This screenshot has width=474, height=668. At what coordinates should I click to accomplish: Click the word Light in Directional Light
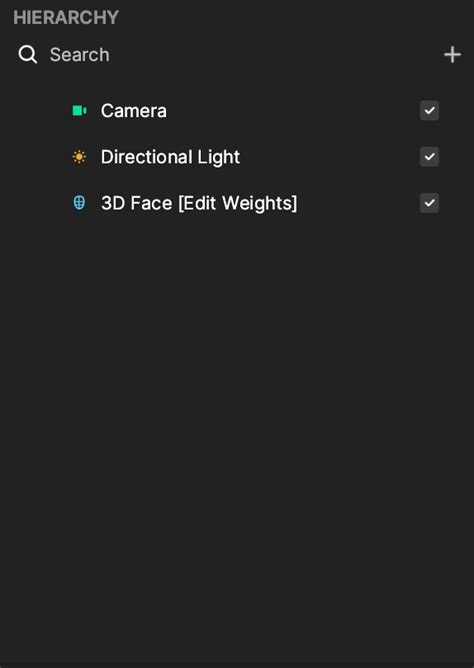[x=218, y=157]
